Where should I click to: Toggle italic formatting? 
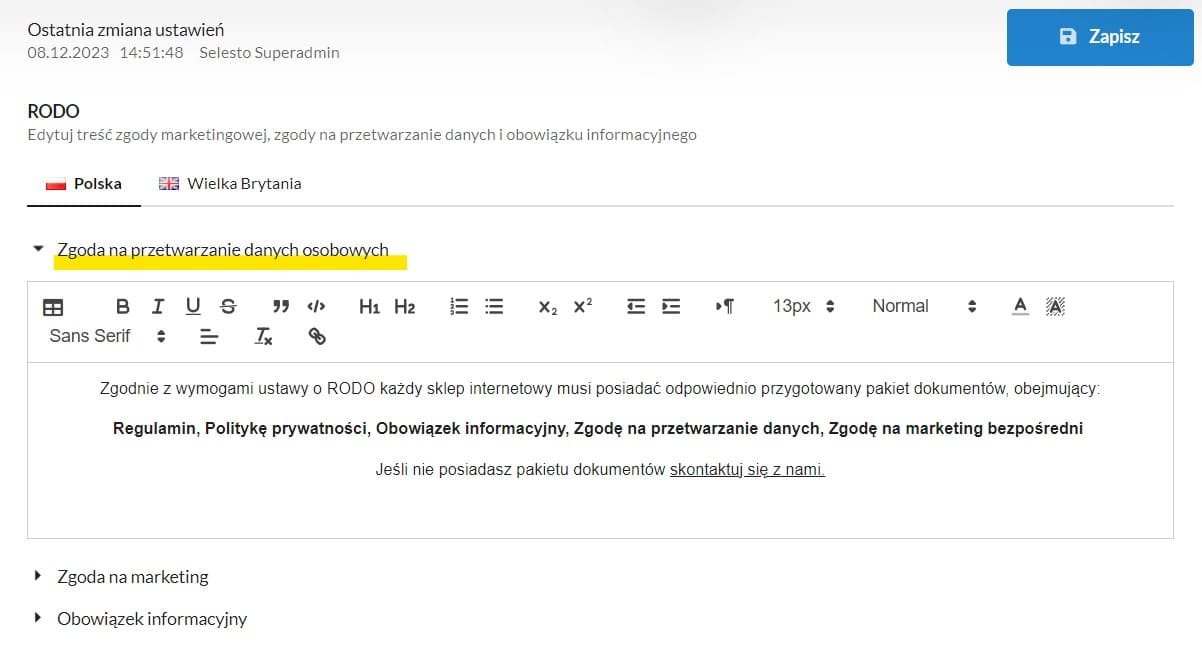click(x=158, y=307)
